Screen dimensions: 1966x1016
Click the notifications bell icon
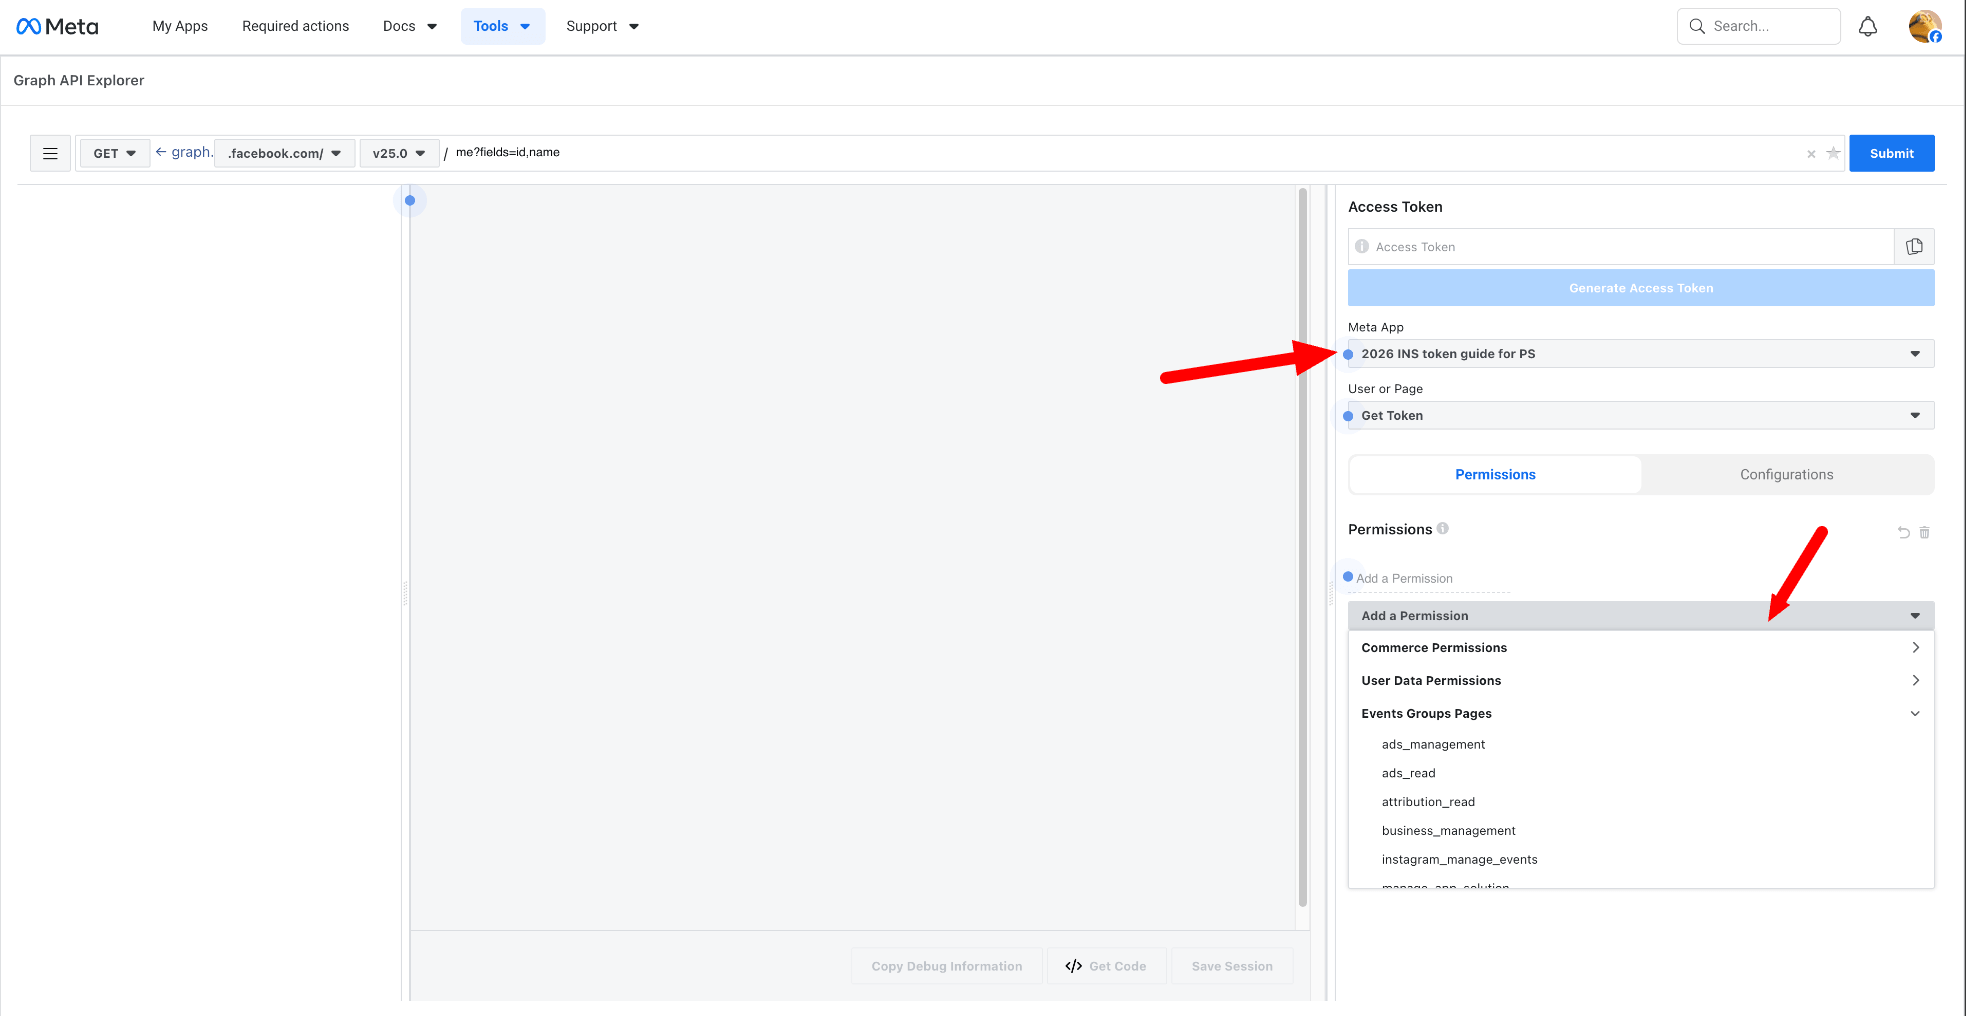(1867, 27)
